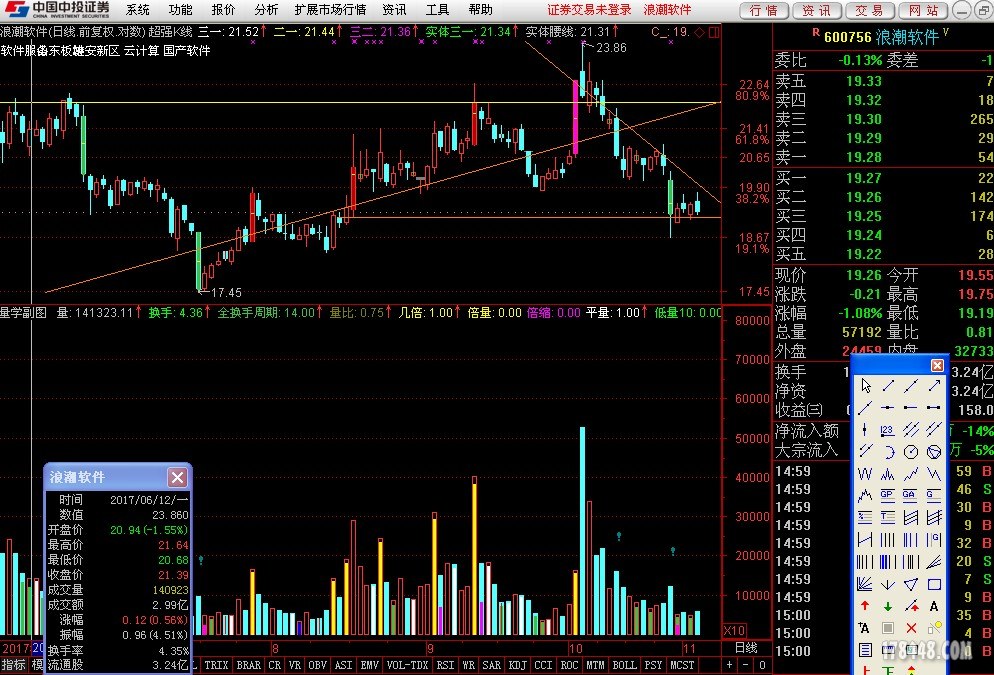Switch to the BRAR indicator tab
The image size is (994, 675).
tap(248, 665)
